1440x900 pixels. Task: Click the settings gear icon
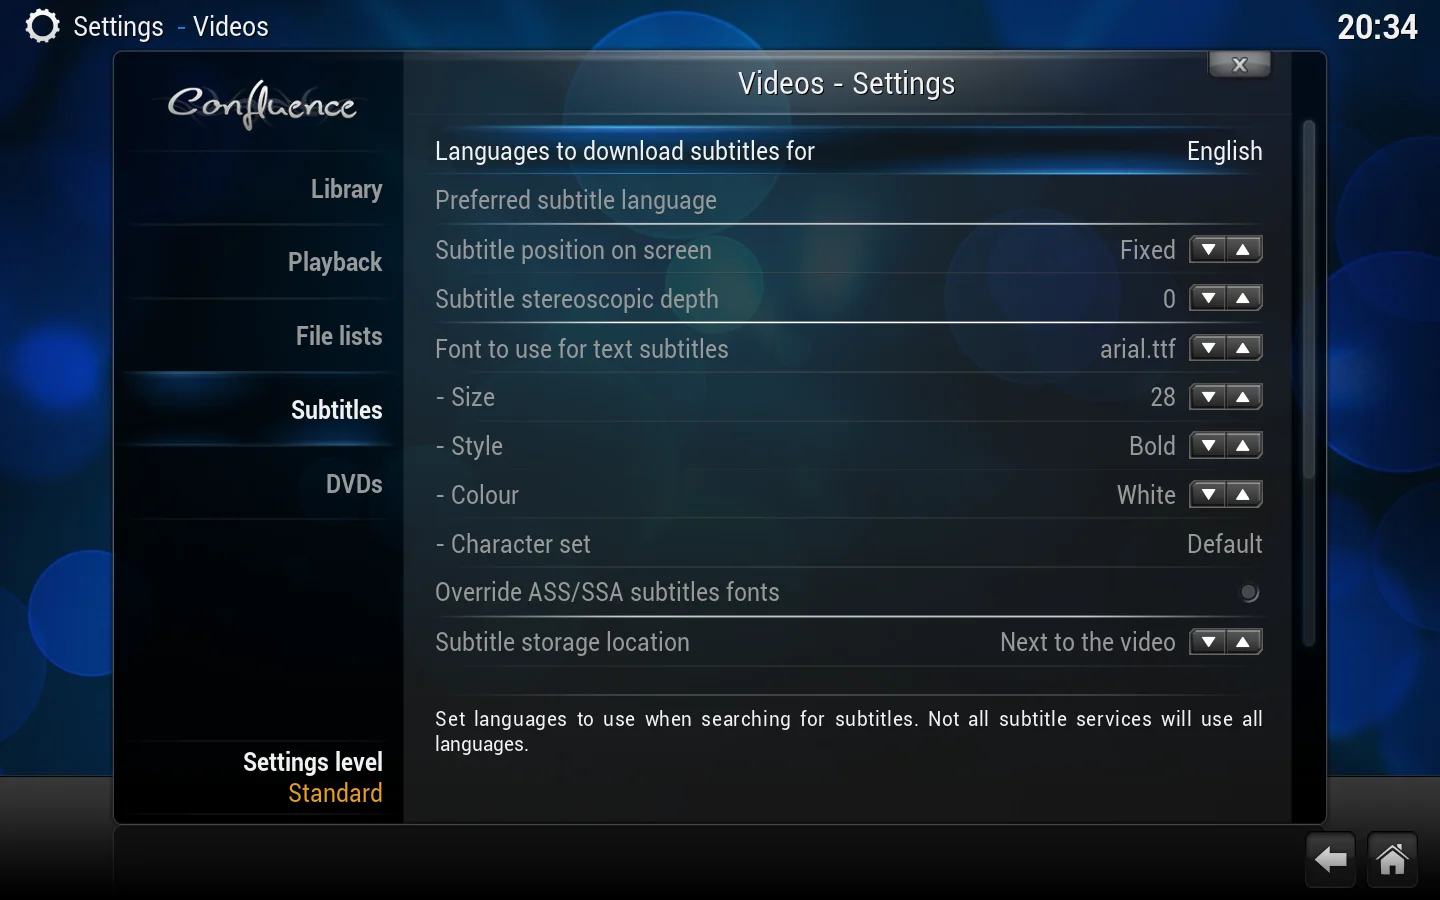tap(42, 26)
